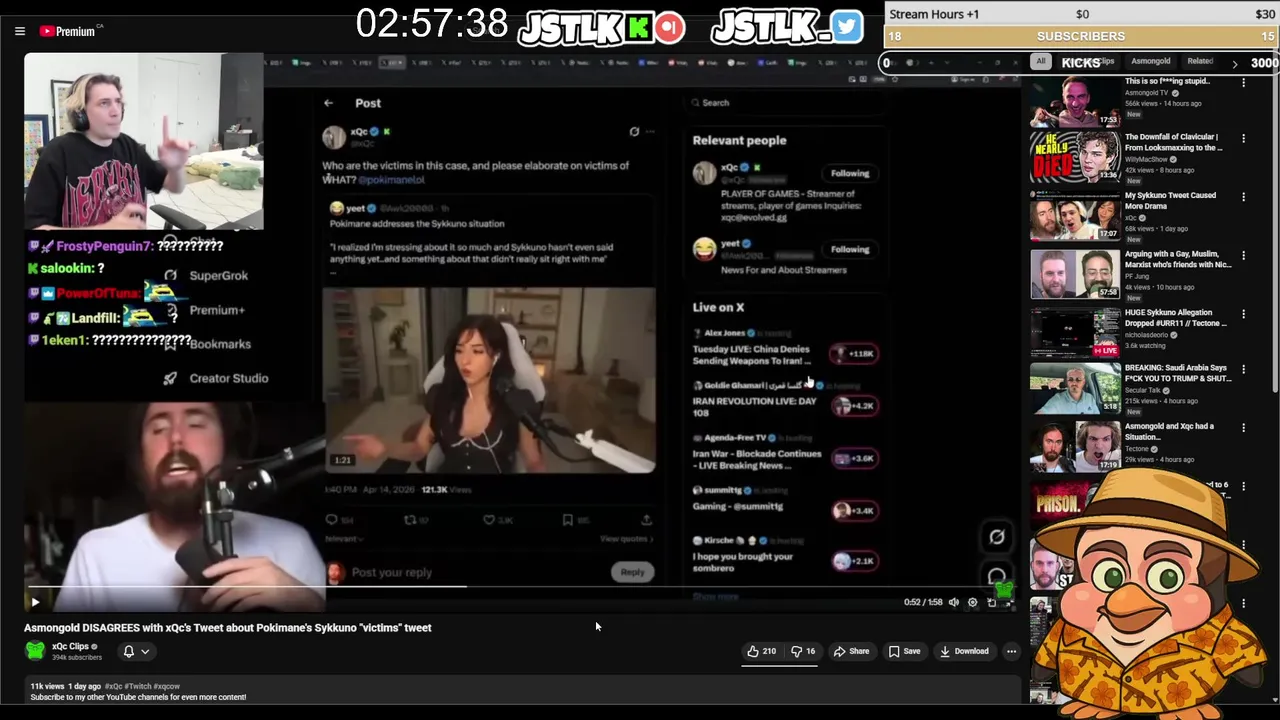Click Following button next to yeet

850,249
